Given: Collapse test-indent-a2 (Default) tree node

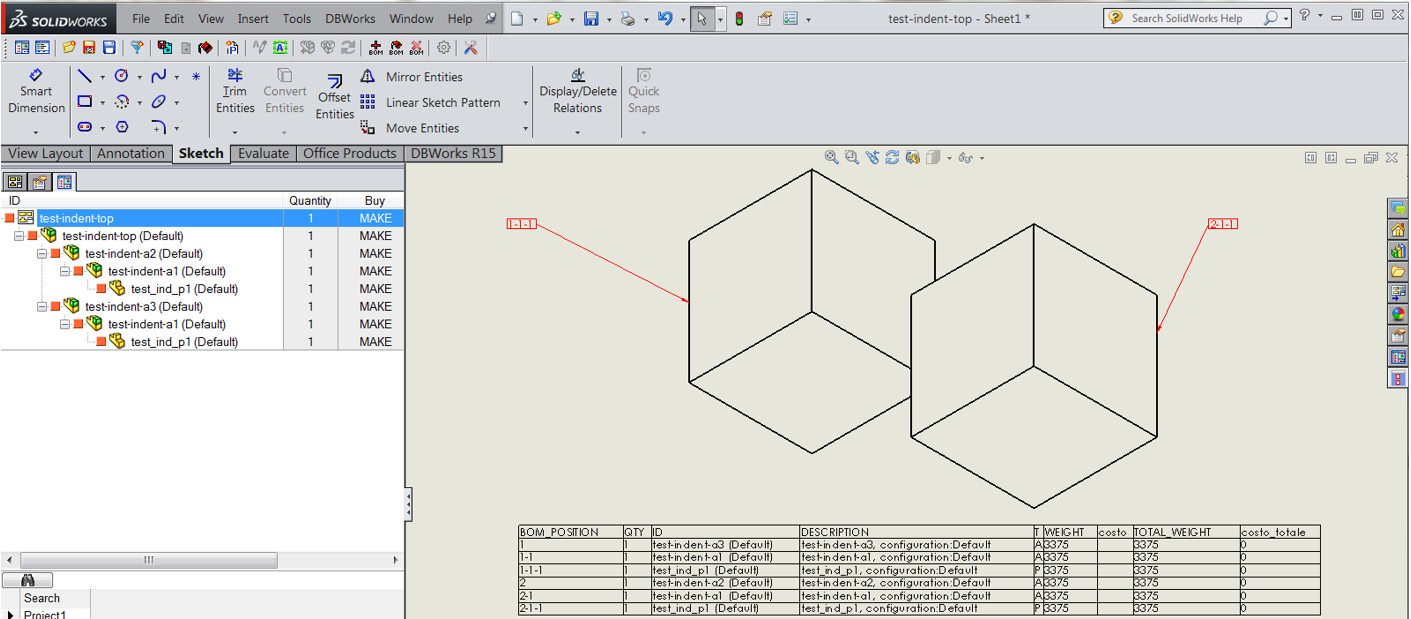Looking at the screenshot, I should click(x=42, y=254).
